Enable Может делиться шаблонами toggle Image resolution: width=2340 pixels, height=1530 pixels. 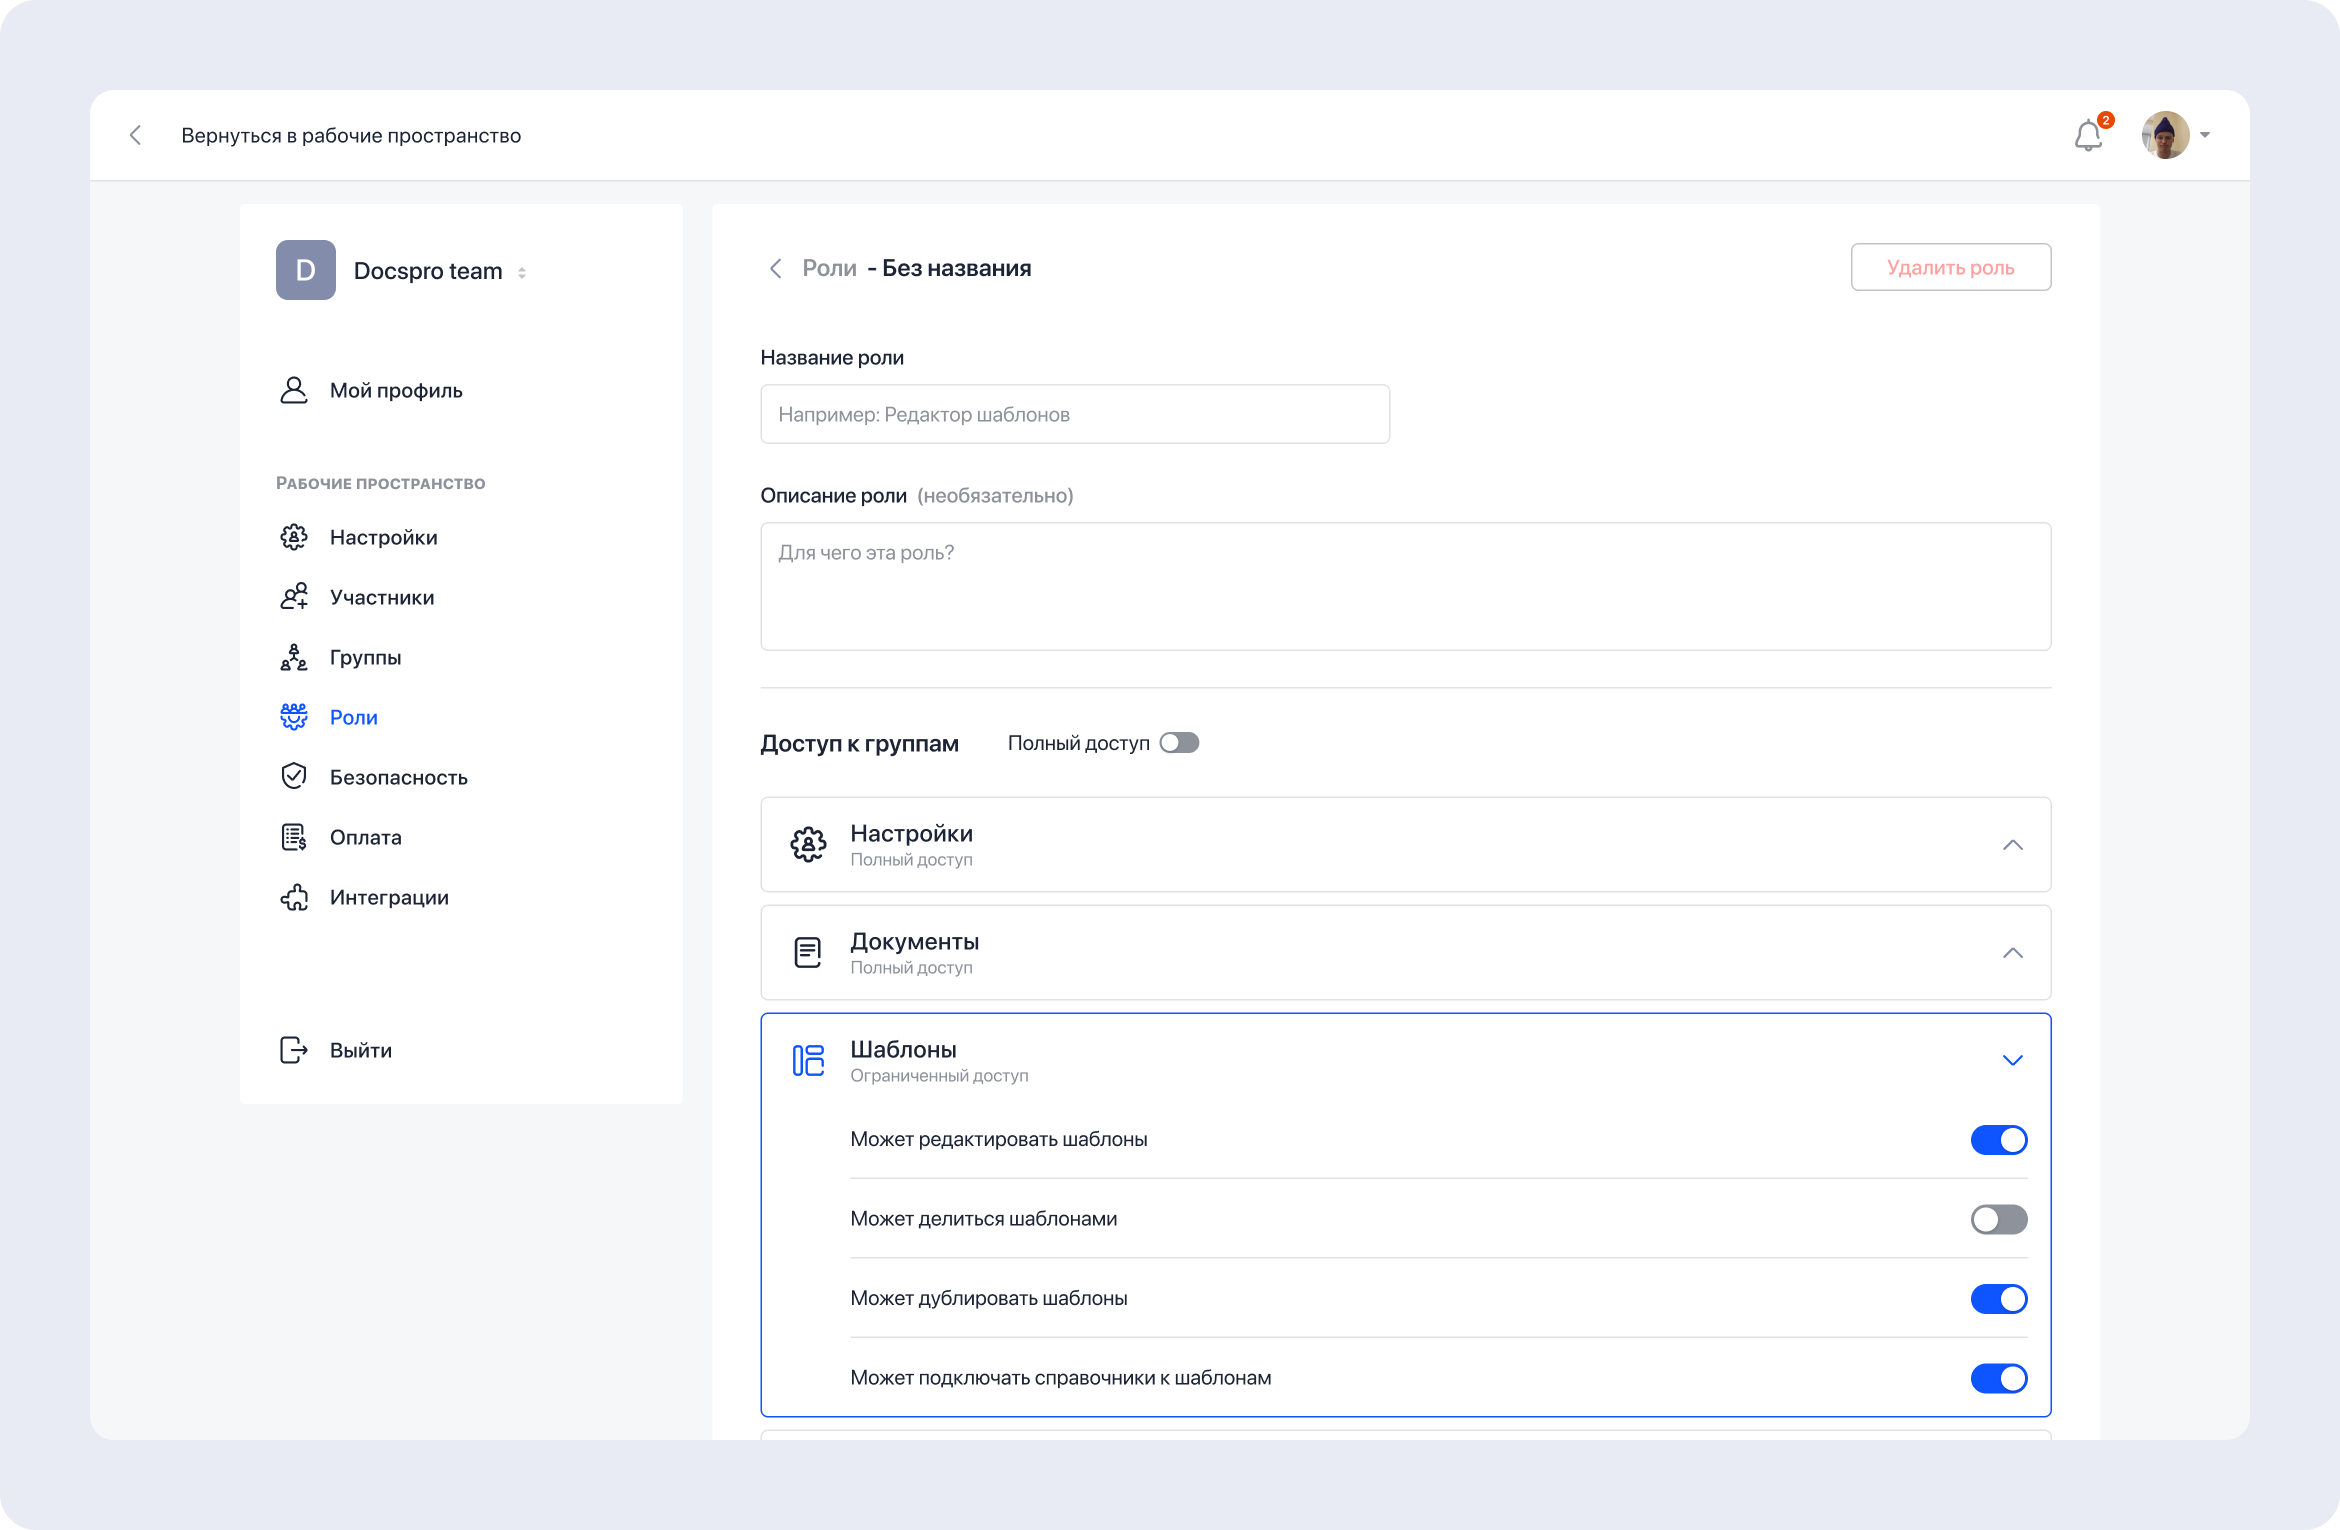tap(1999, 1219)
